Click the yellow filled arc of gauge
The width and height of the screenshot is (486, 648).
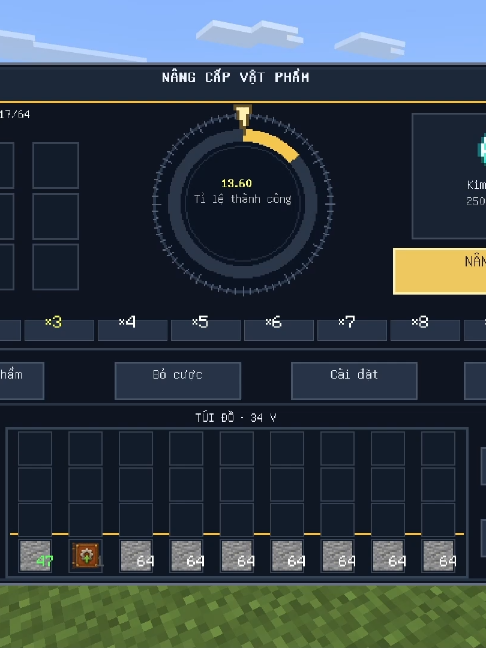pyautogui.click(x=272, y=145)
